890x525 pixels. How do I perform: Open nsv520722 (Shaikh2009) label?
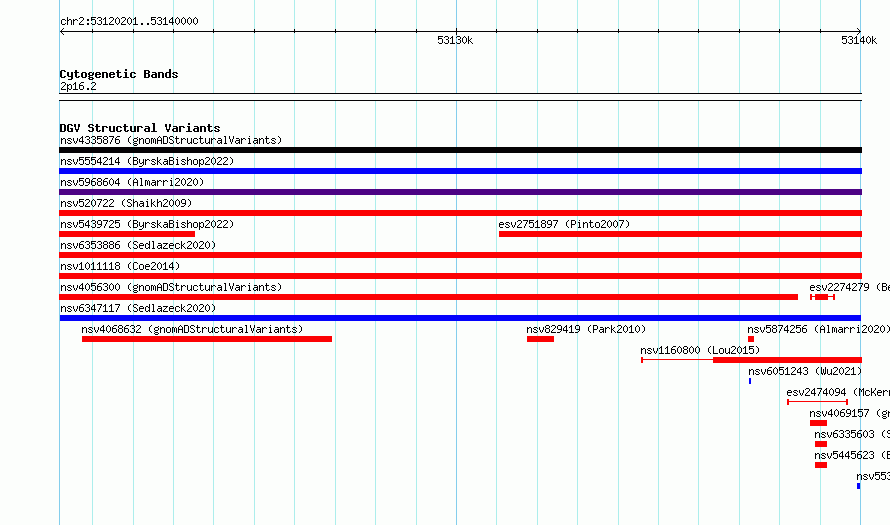[126, 203]
